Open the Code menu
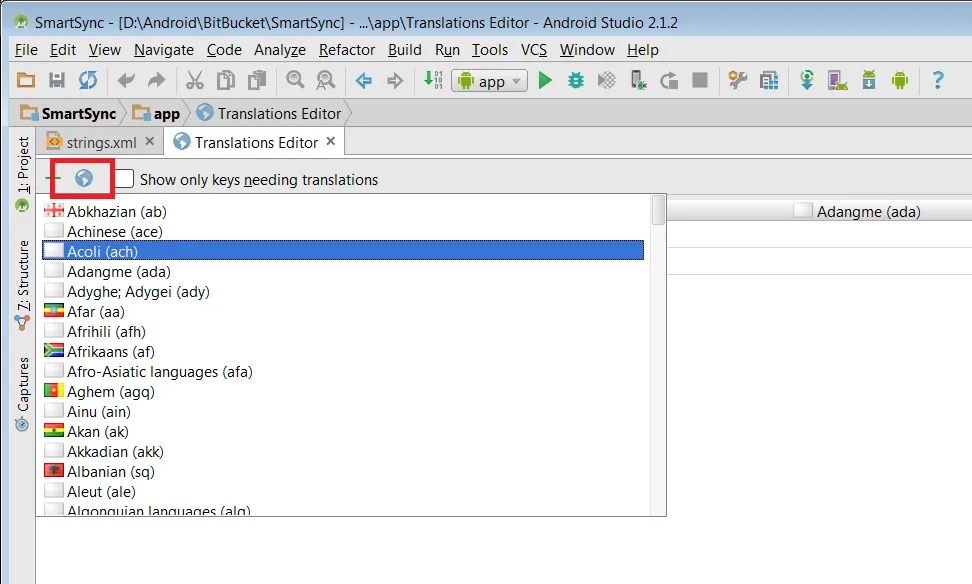The height and width of the screenshot is (584, 972). (224, 50)
